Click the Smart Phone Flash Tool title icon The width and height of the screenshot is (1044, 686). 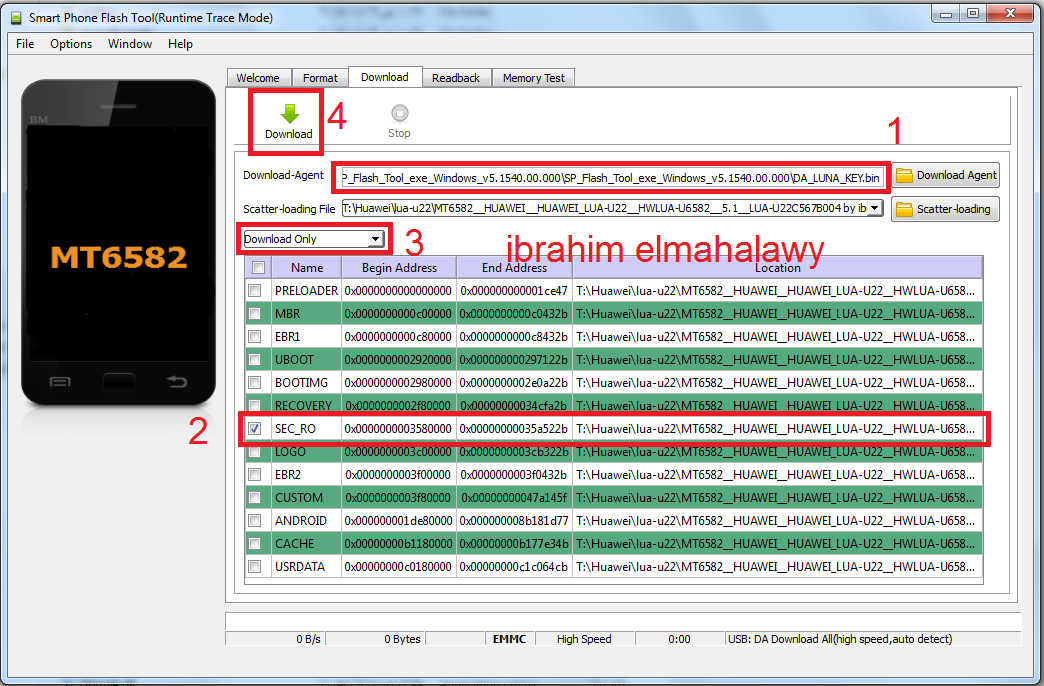pos(16,18)
